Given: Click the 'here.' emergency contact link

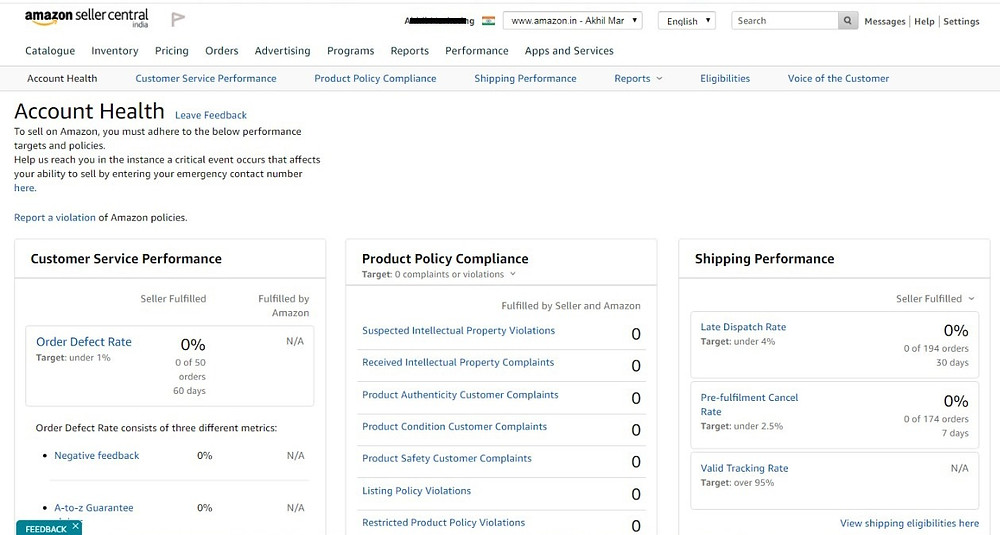Looking at the screenshot, I should coord(25,188).
